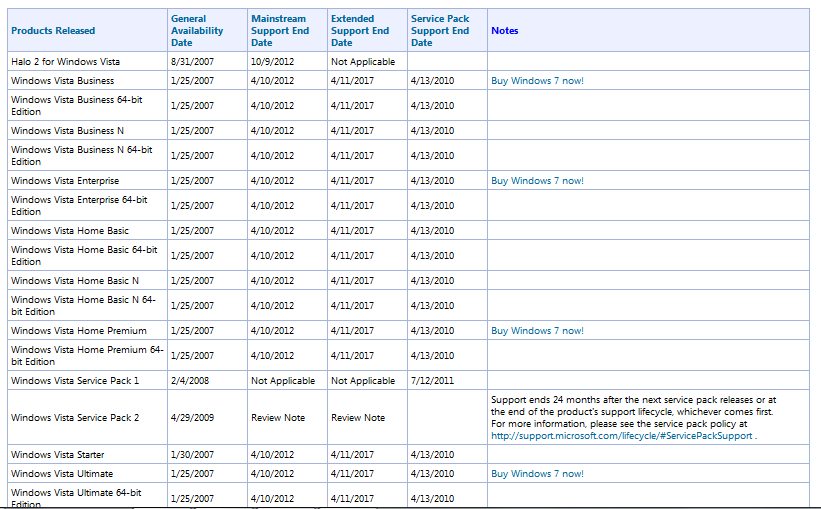Select Windows Vista Starter product name
Screen dimensions: 821x509
58,455
